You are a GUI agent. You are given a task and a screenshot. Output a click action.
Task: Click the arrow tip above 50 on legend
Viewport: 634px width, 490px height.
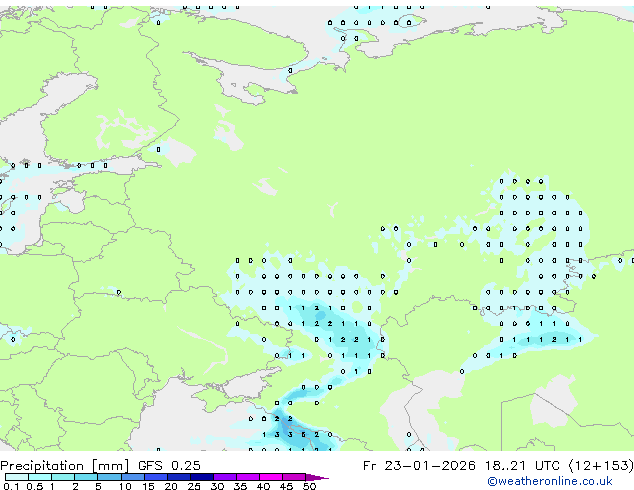click(x=317, y=477)
